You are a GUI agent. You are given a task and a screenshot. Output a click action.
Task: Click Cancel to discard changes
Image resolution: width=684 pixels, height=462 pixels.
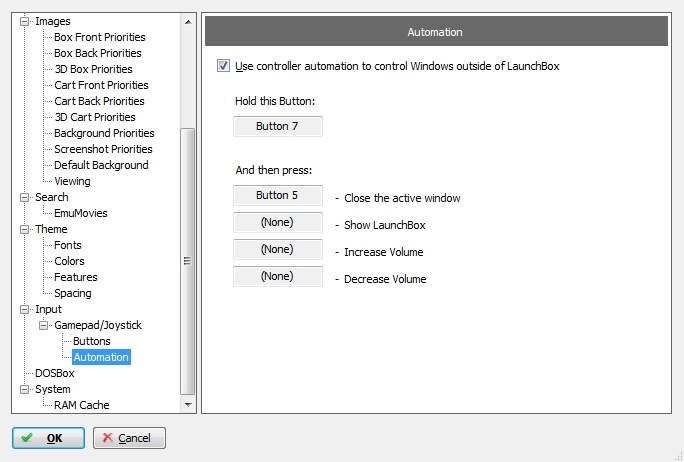[129, 438]
